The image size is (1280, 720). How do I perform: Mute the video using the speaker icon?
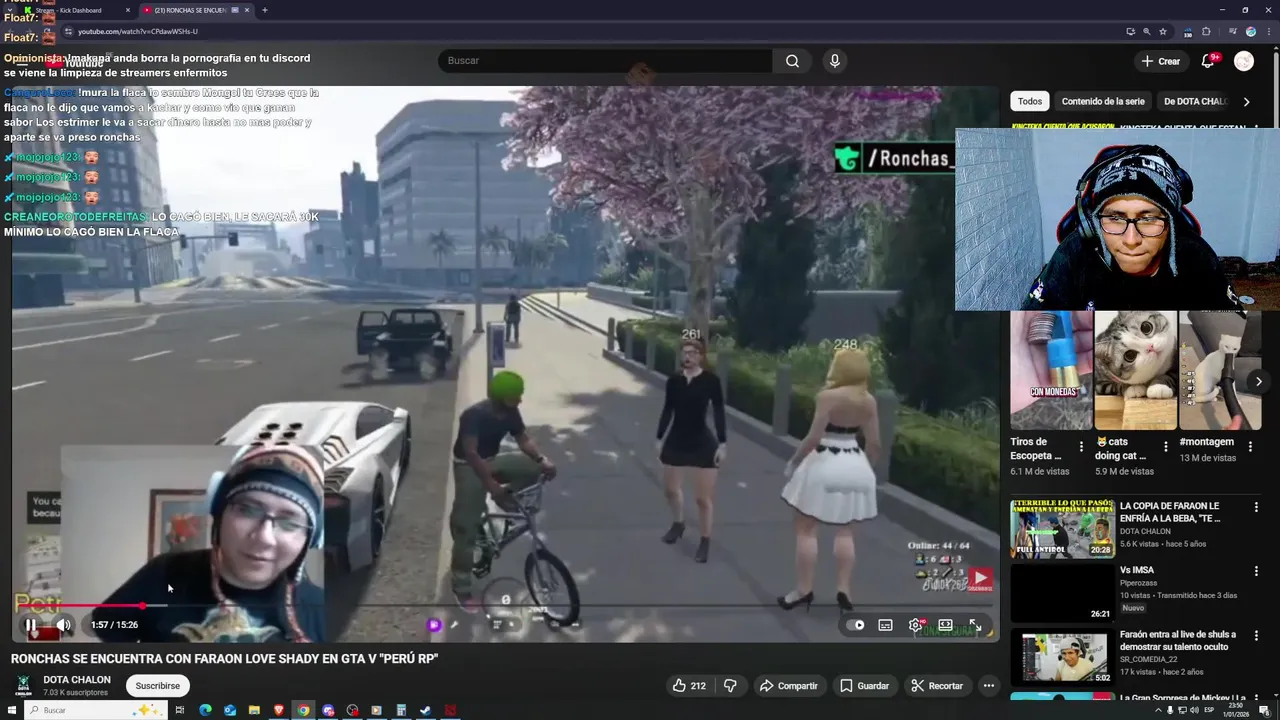63,625
